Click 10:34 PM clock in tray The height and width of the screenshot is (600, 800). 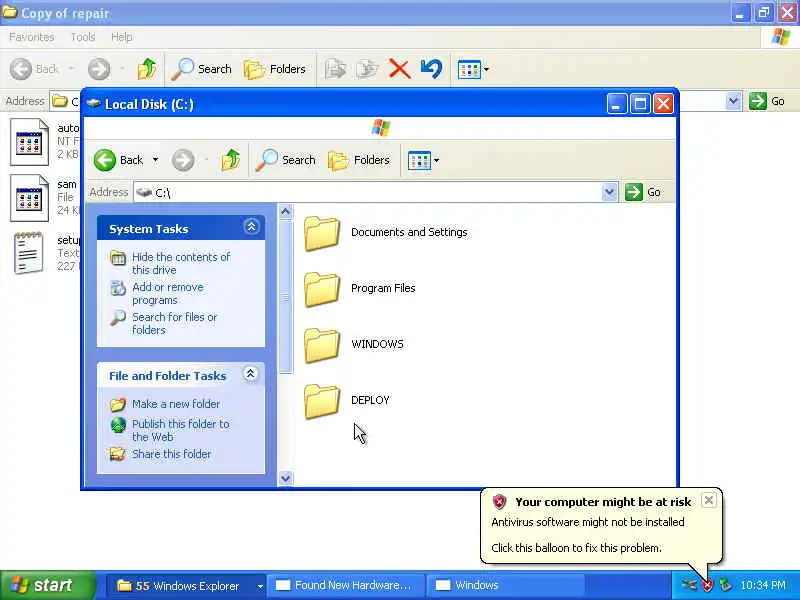point(763,585)
